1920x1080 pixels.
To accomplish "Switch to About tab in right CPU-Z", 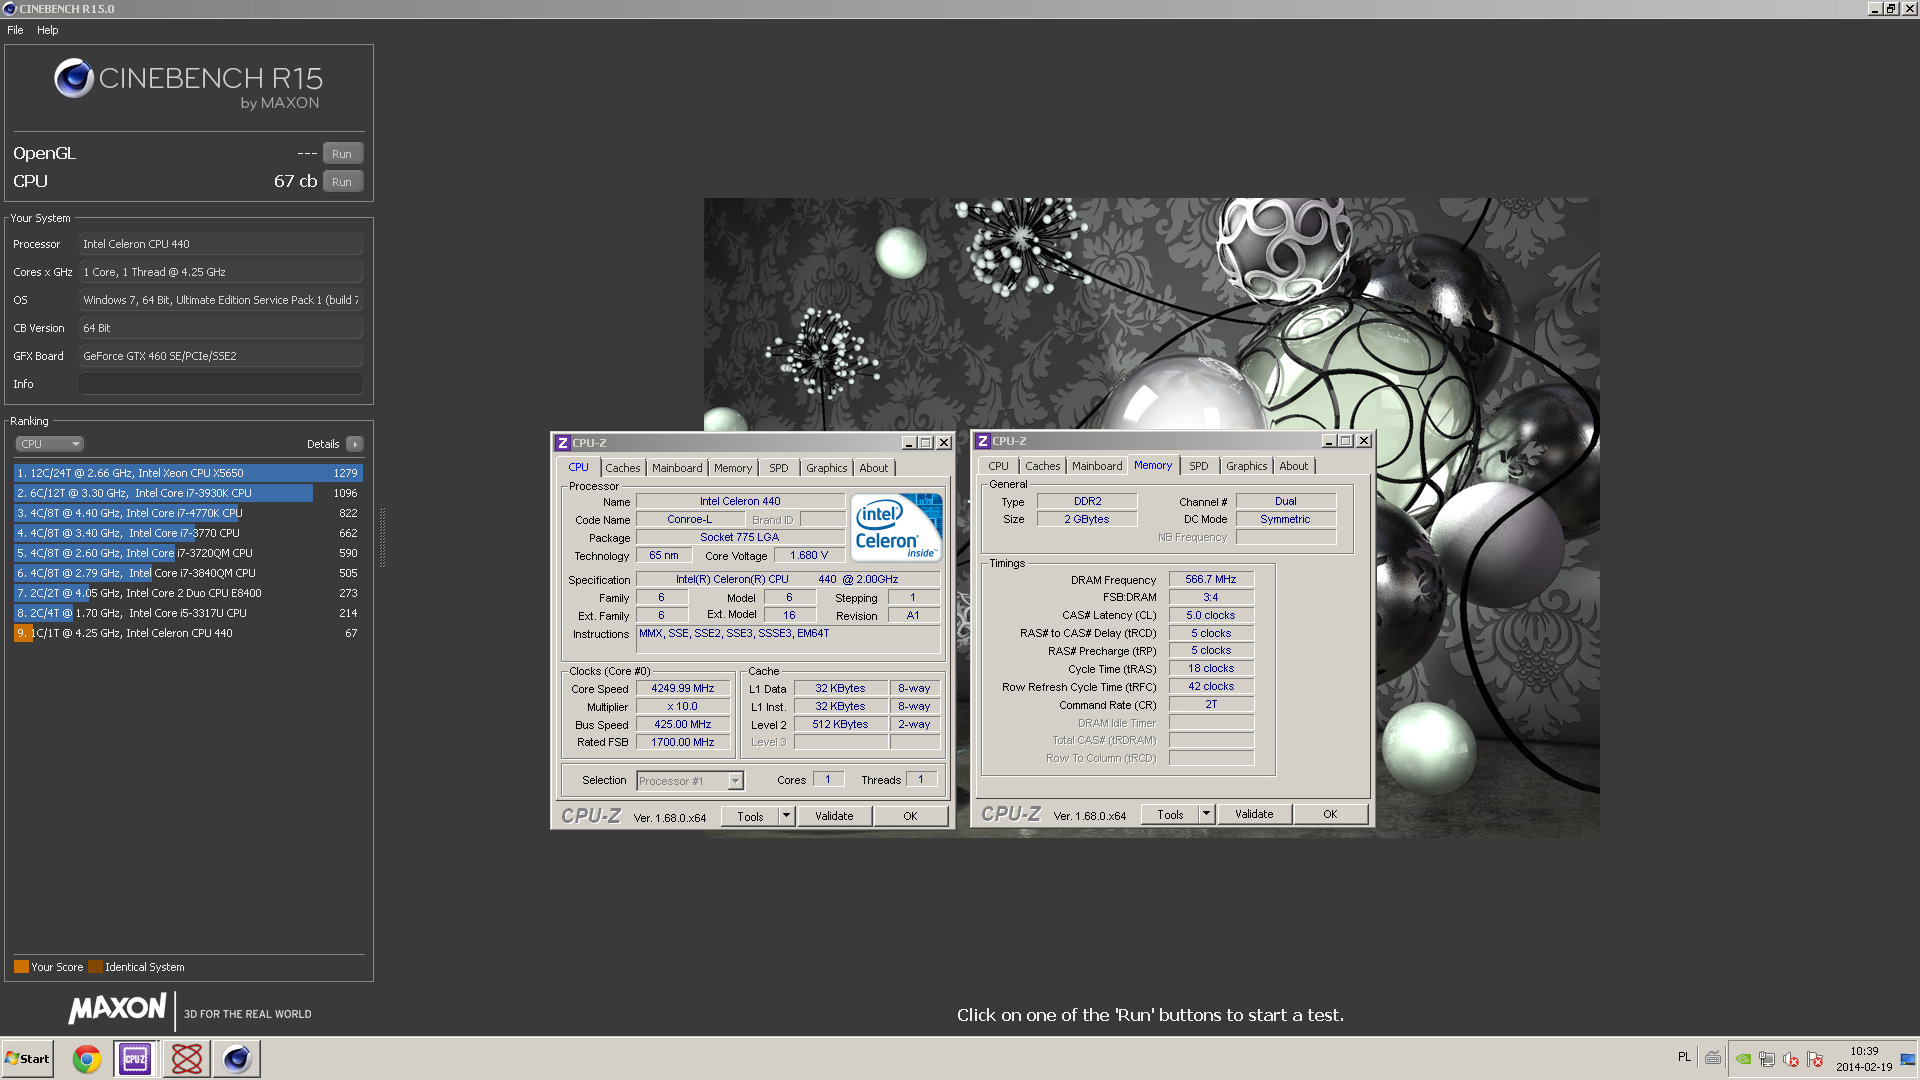I will point(1294,466).
